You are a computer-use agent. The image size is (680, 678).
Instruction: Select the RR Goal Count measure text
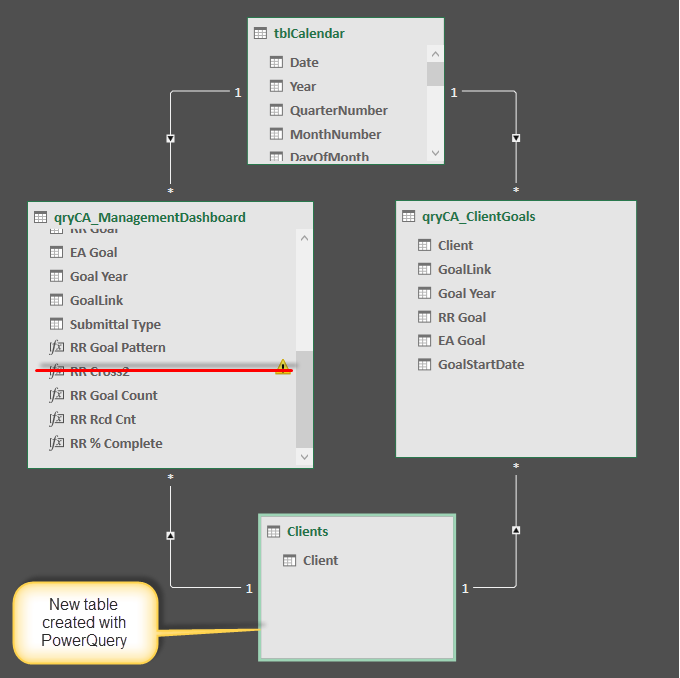coord(114,395)
